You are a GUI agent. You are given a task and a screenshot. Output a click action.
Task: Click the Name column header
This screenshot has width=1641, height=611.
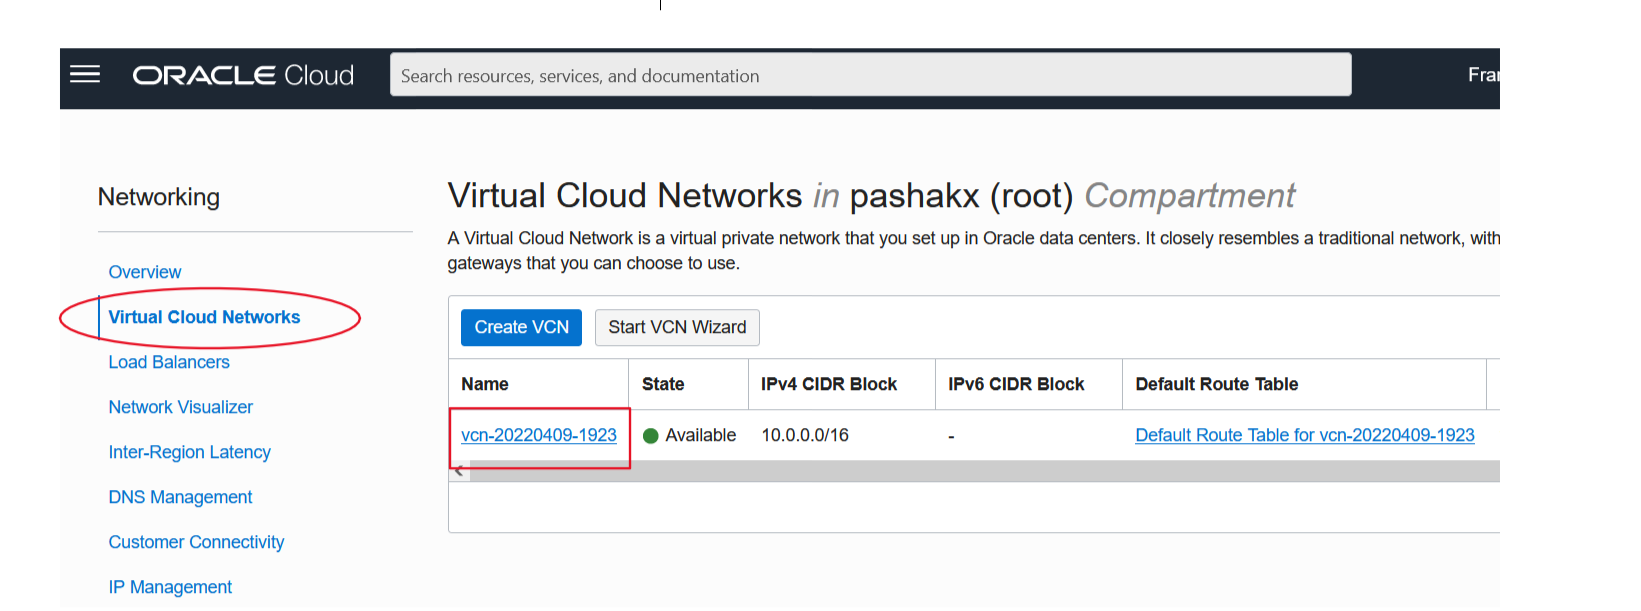(x=485, y=384)
